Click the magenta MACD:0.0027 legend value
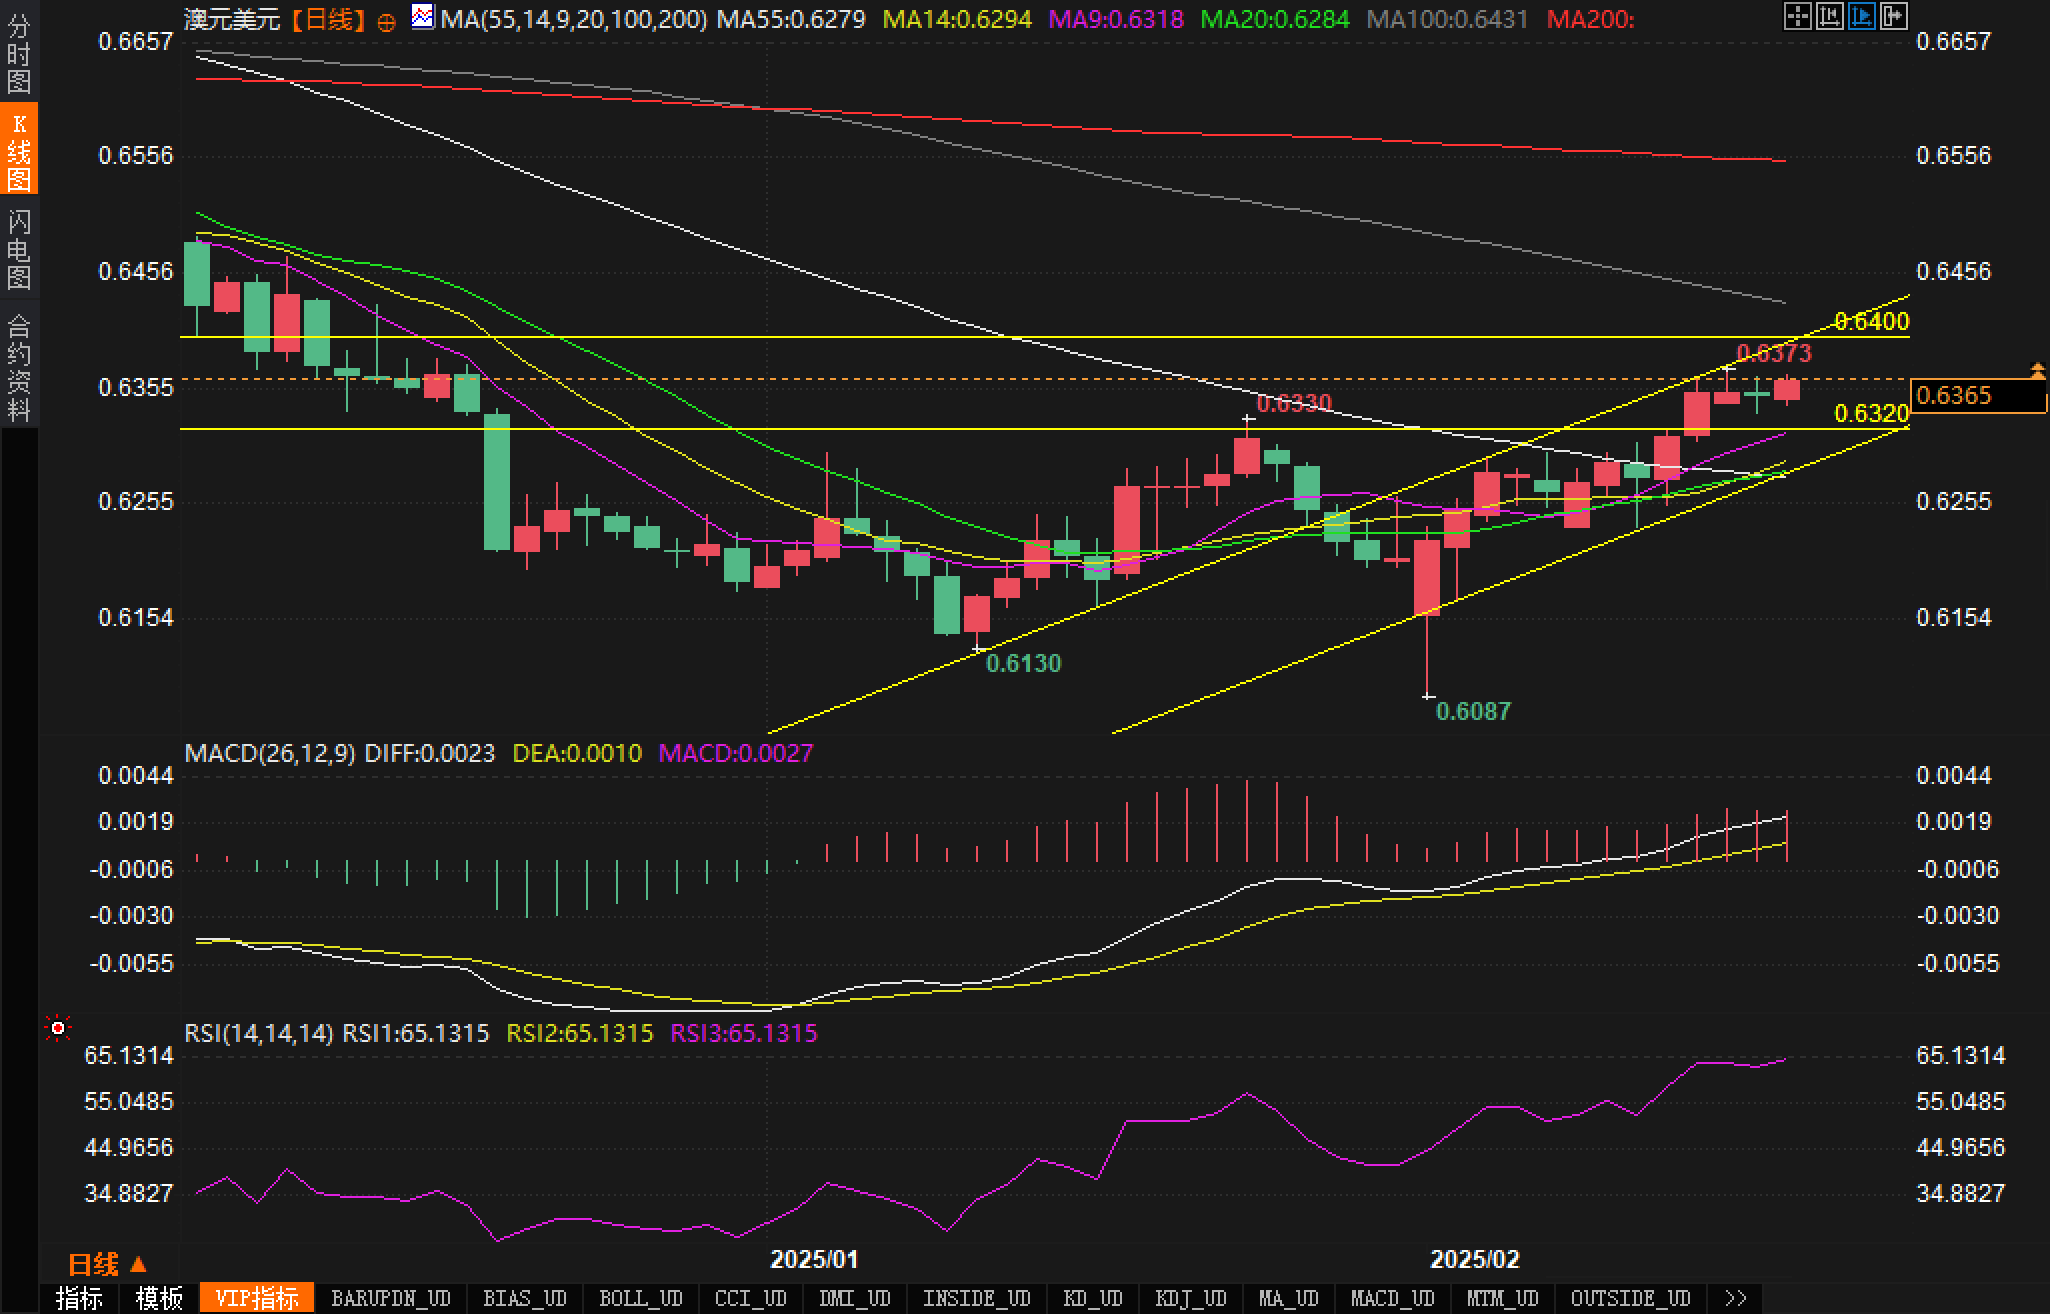 click(x=736, y=753)
